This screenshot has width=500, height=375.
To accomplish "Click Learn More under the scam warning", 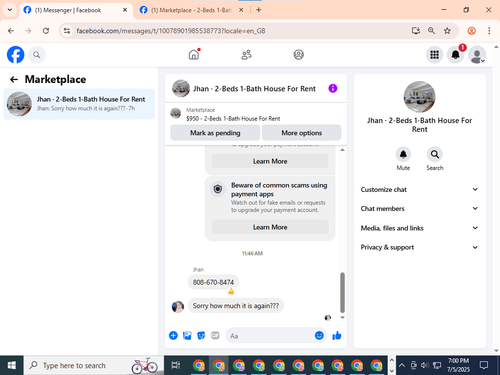I will pyautogui.click(x=270, y=227).
